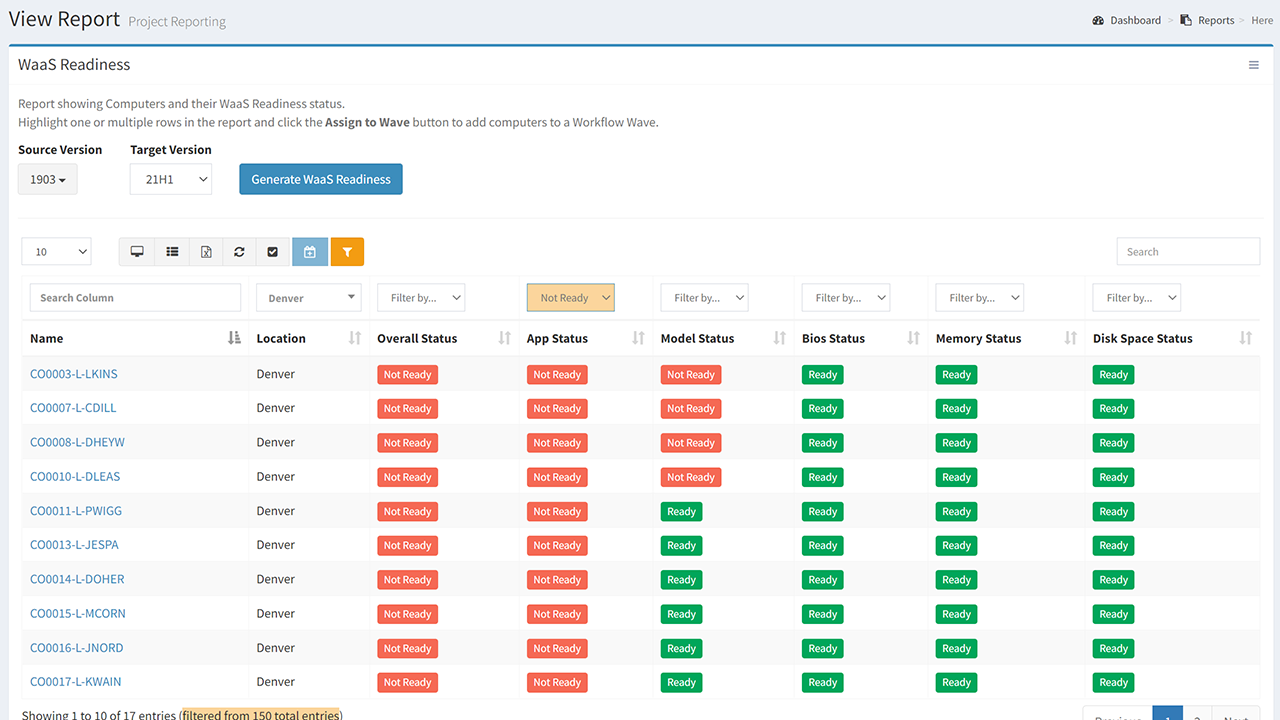Open the Assign to Wave calendar icon

tap(310, 251)
